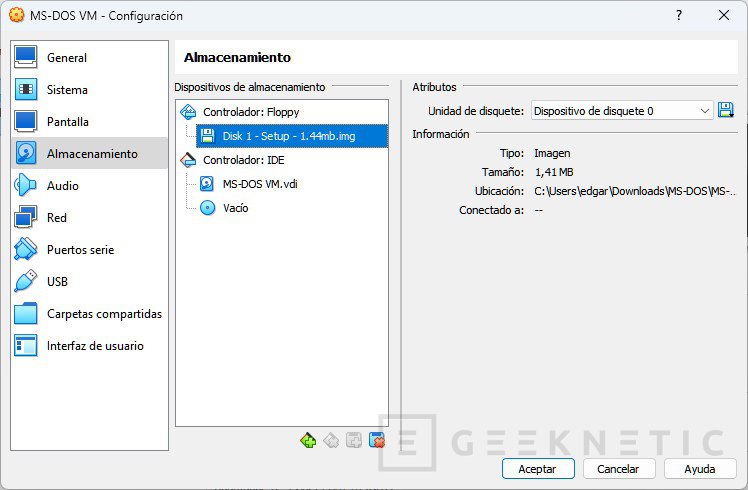Go to the USB settings section
Image resolution: width=748 pixels, height=490 pixels.
(x=57, y=282)
